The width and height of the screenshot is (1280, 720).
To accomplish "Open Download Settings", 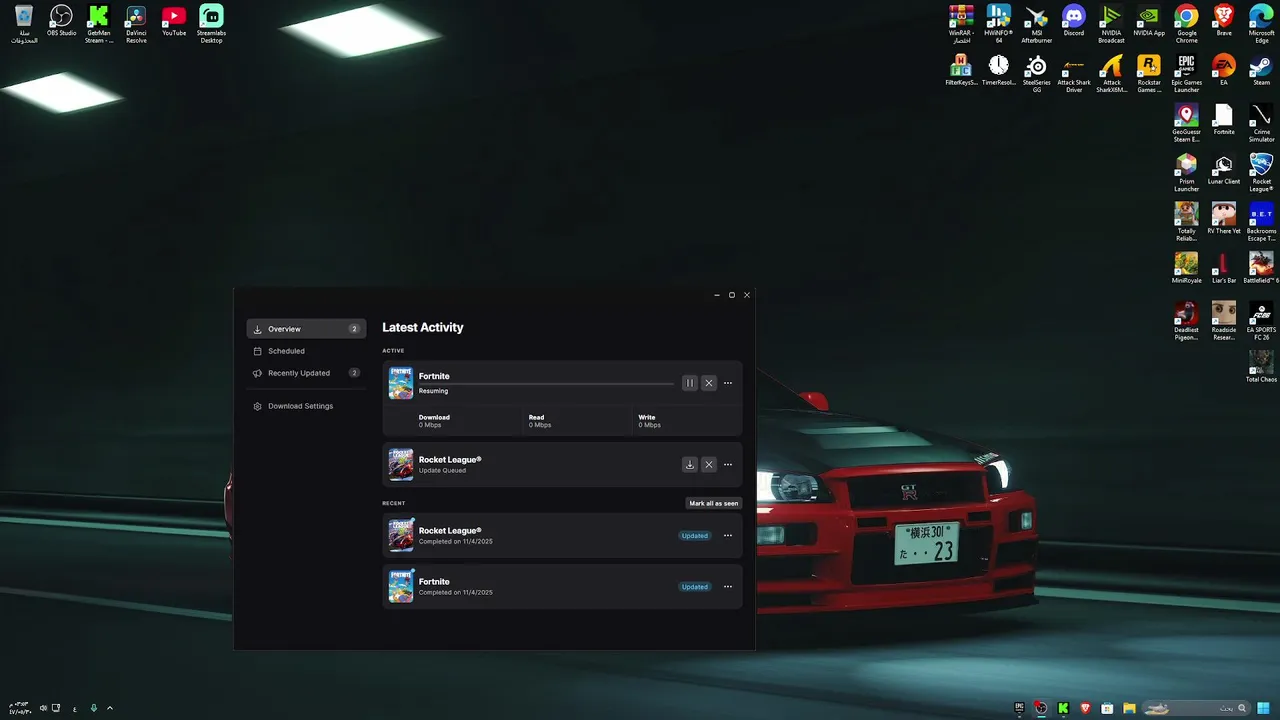I will 306,406.
